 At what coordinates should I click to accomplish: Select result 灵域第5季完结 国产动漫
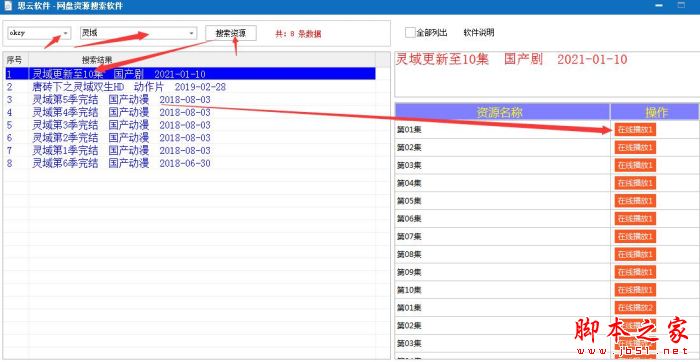(191, 100)
